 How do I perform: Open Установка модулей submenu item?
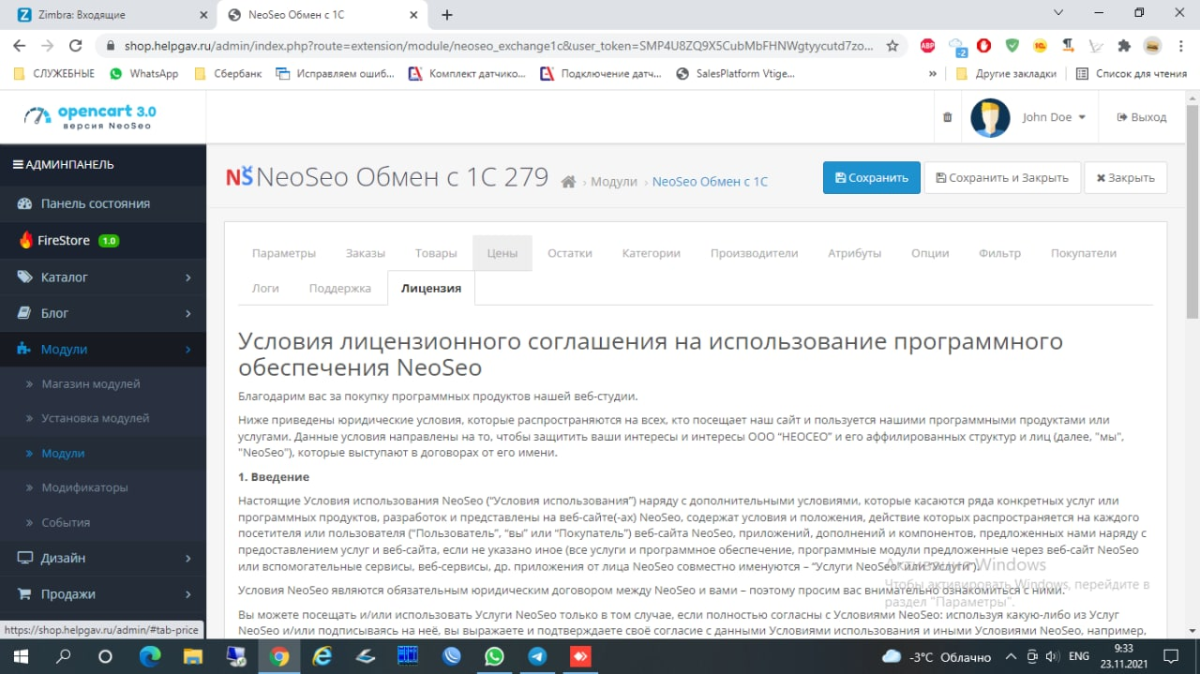[x=95, y=418]
